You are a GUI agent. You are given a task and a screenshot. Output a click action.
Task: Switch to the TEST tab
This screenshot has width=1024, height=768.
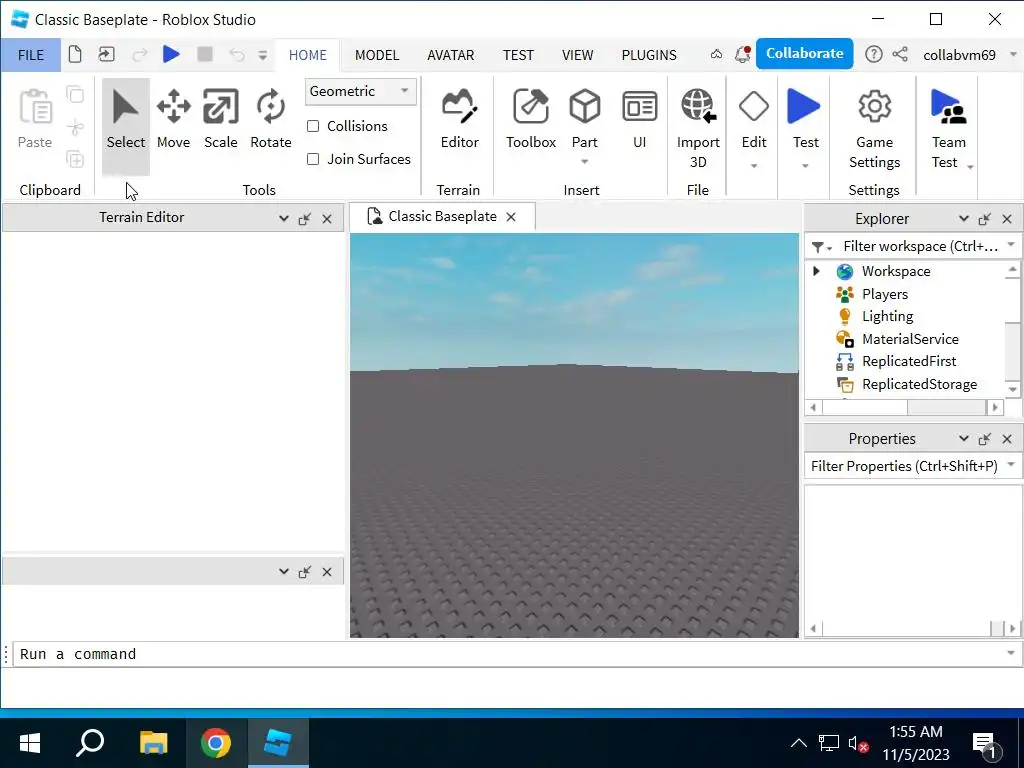point(518,55)
